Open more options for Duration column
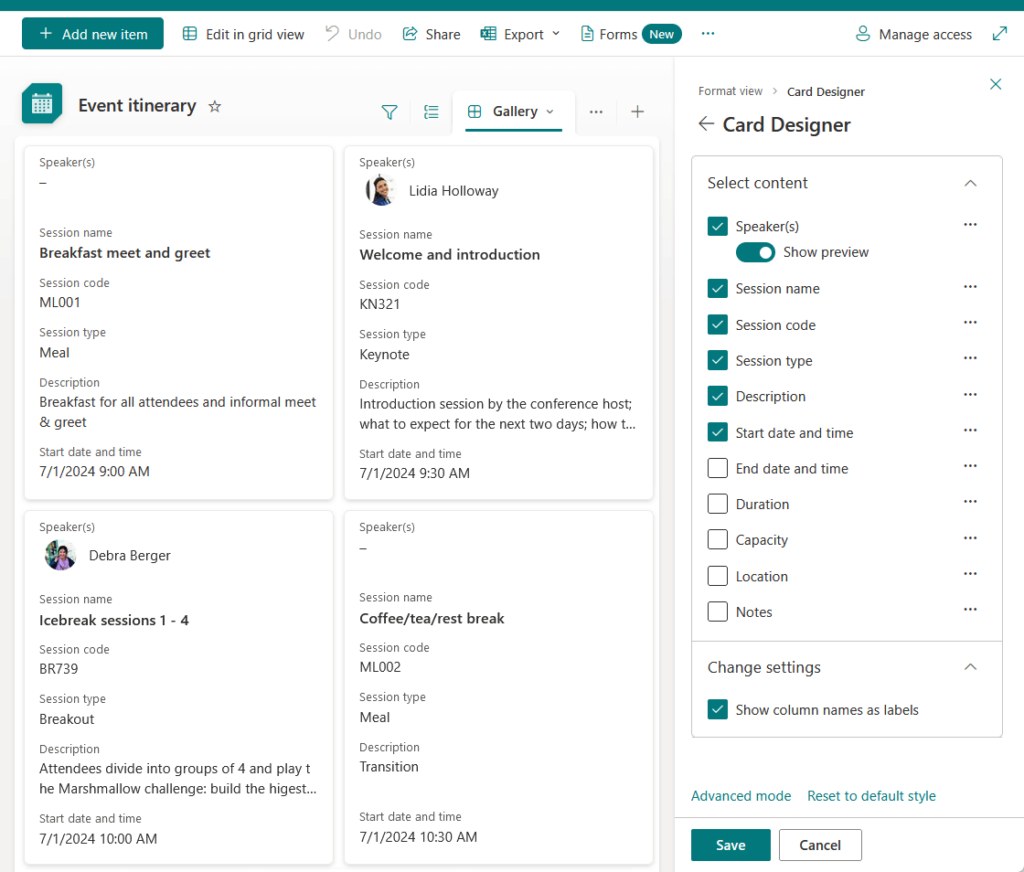 970,502
